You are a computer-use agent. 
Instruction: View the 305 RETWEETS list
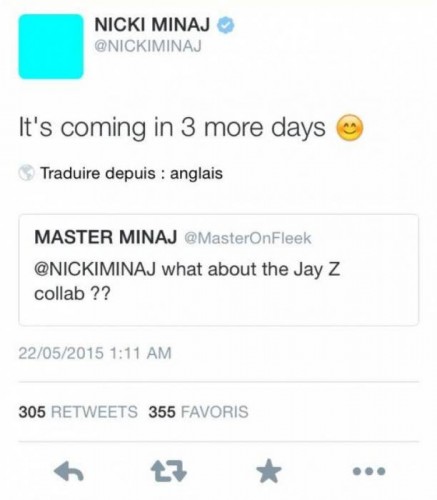(78, 412)
